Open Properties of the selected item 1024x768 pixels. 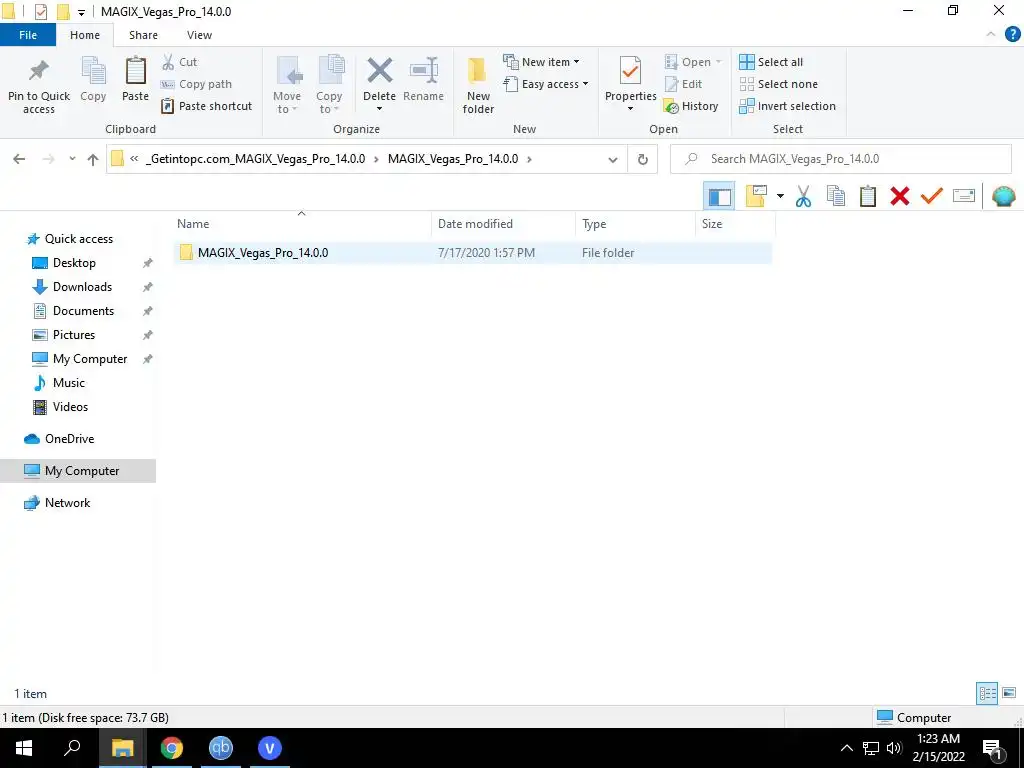click(630, 84)
